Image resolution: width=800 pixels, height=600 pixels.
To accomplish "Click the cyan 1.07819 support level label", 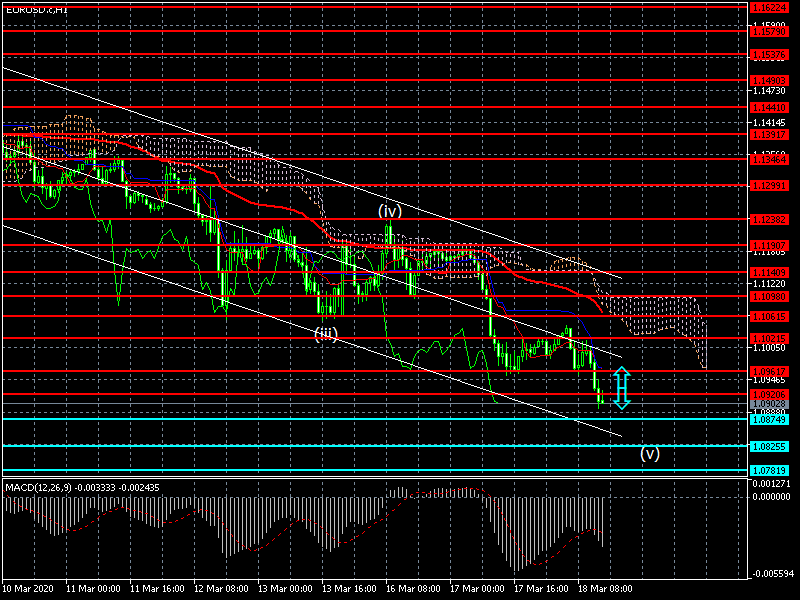I will [769, 470].
